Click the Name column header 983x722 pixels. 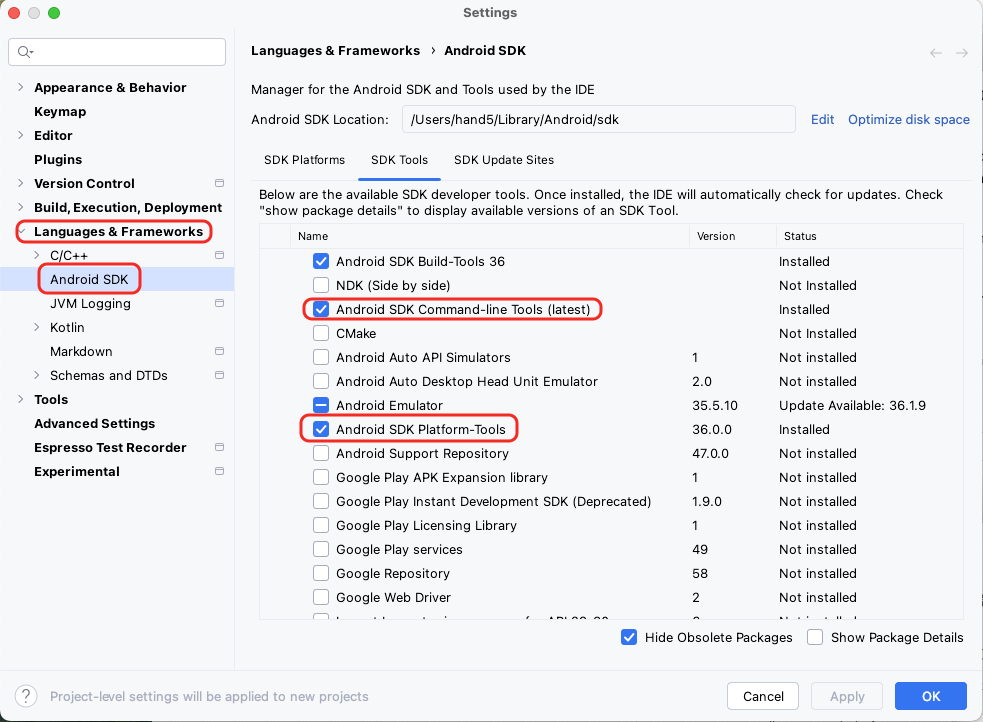coord(313,236)
